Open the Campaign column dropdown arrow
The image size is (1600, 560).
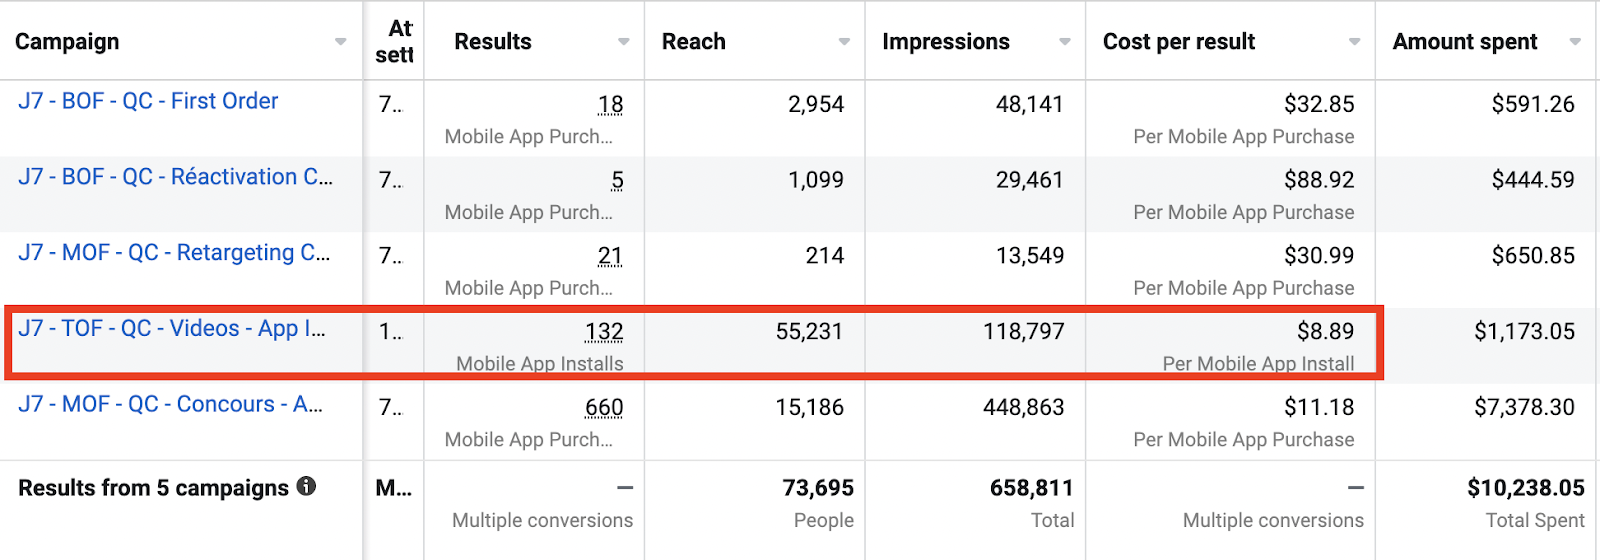340,42
